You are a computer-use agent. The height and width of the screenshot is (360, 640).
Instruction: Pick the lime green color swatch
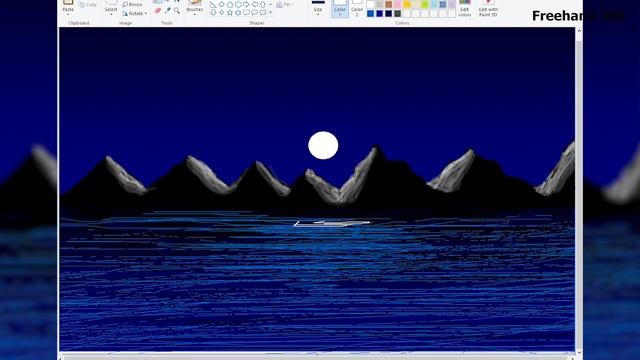pyautogui.click(x=424, y=4)
